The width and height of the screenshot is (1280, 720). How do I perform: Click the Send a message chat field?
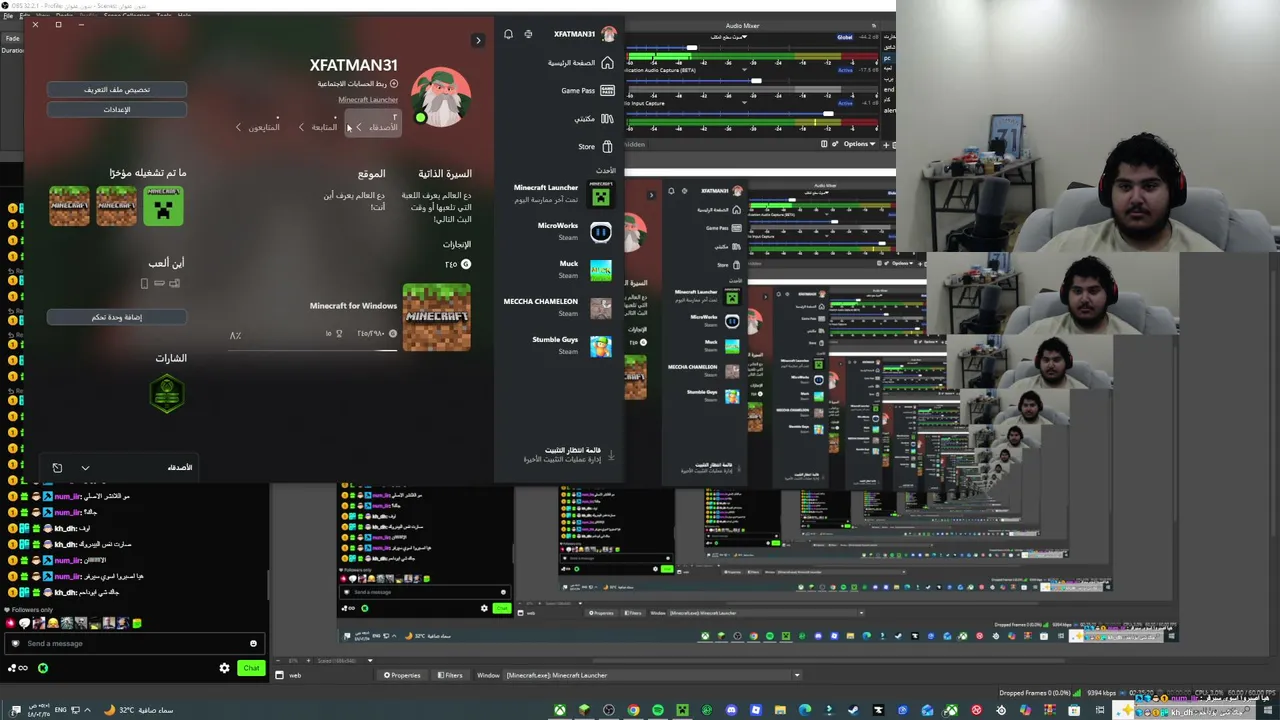tap(133, 644)
